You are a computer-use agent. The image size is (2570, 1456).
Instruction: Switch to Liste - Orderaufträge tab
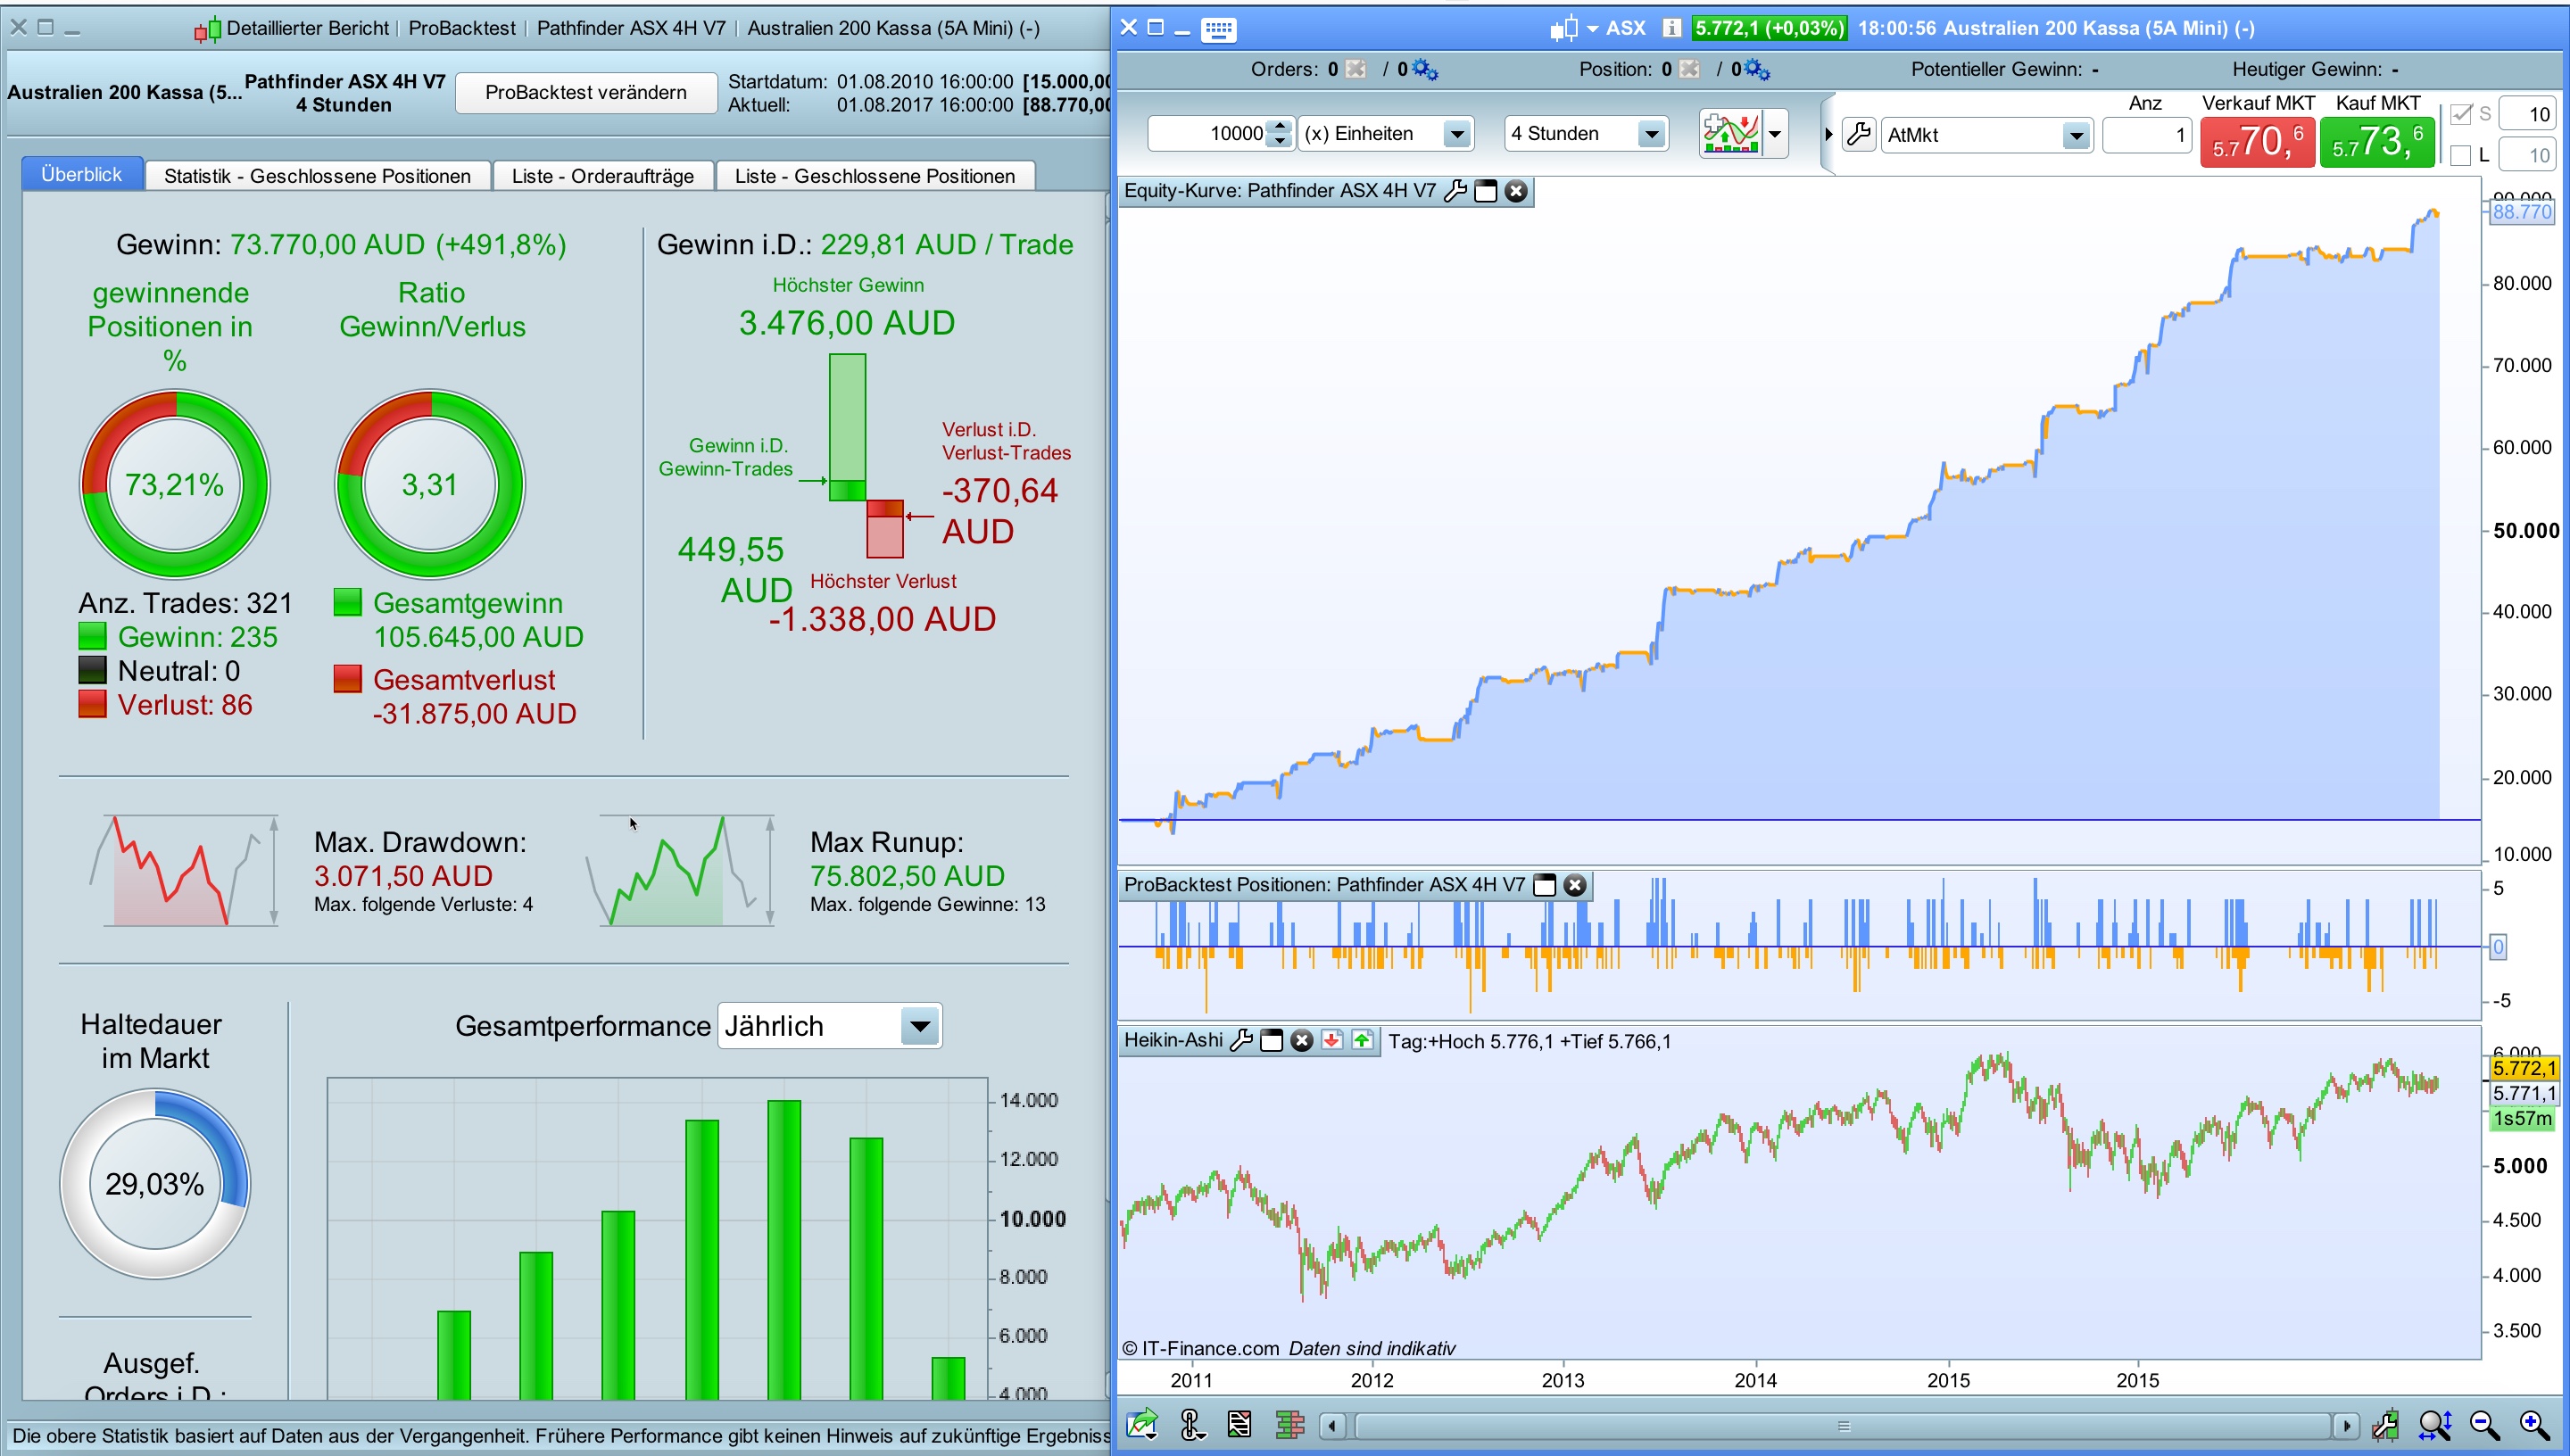pyautogui.click(x=603, y=176)
